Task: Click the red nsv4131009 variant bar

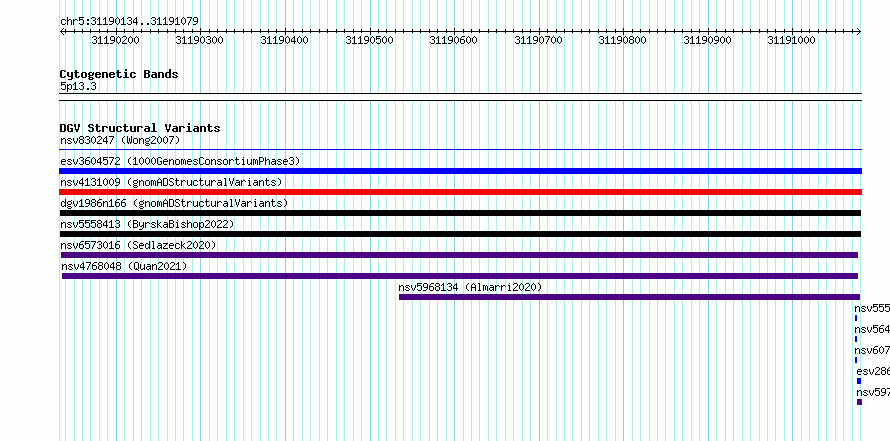Action: tap(460, 192)
